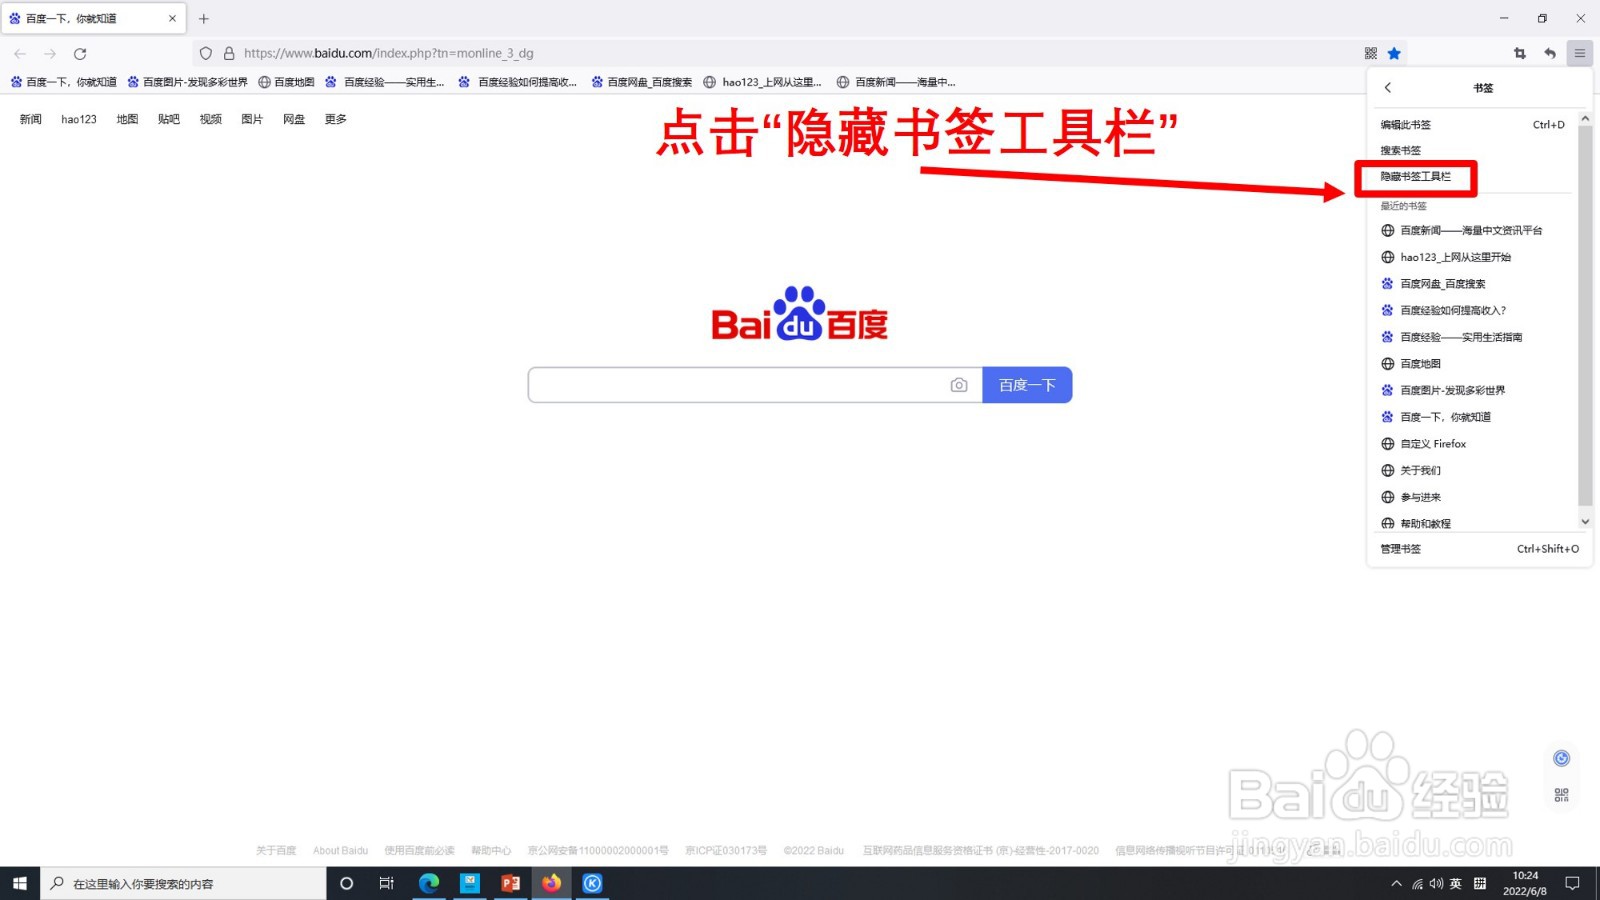Screen dimensions: 1600x900
Task: Click the QR code icon at page right
Action: click(x=1561, y=795)
